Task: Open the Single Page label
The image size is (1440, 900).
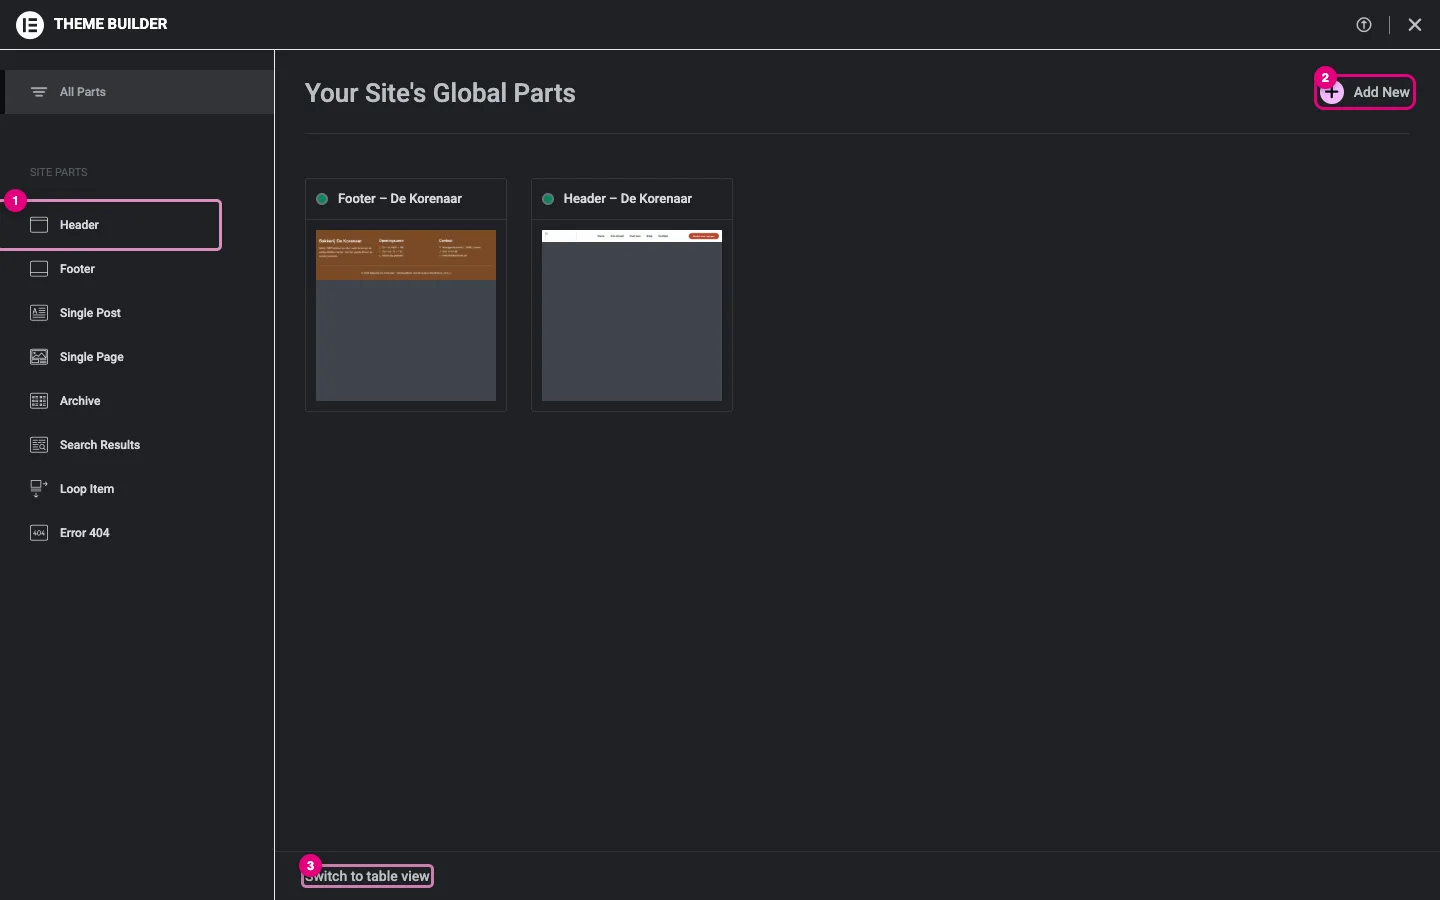Action: pos(92,357)
